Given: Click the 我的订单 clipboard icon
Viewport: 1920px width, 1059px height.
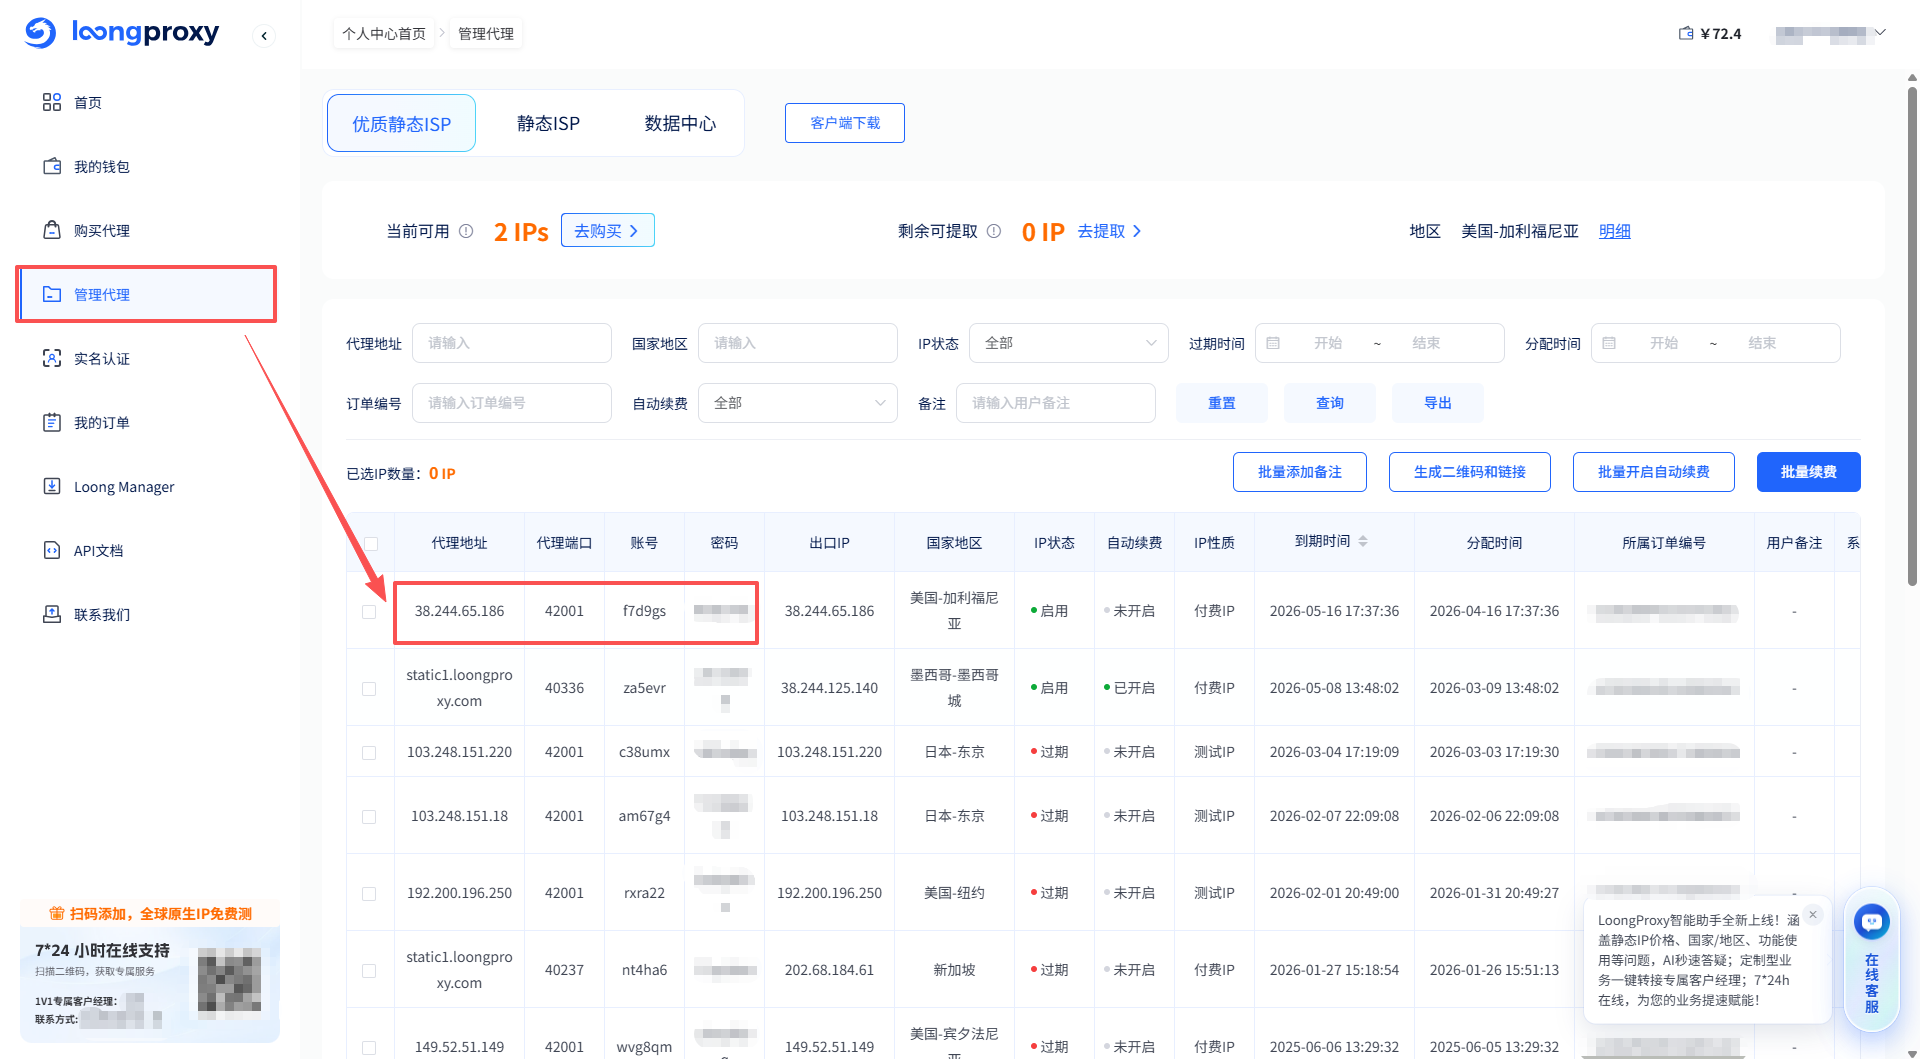Looking at the screenshot, I should click(x=52, y=422).
